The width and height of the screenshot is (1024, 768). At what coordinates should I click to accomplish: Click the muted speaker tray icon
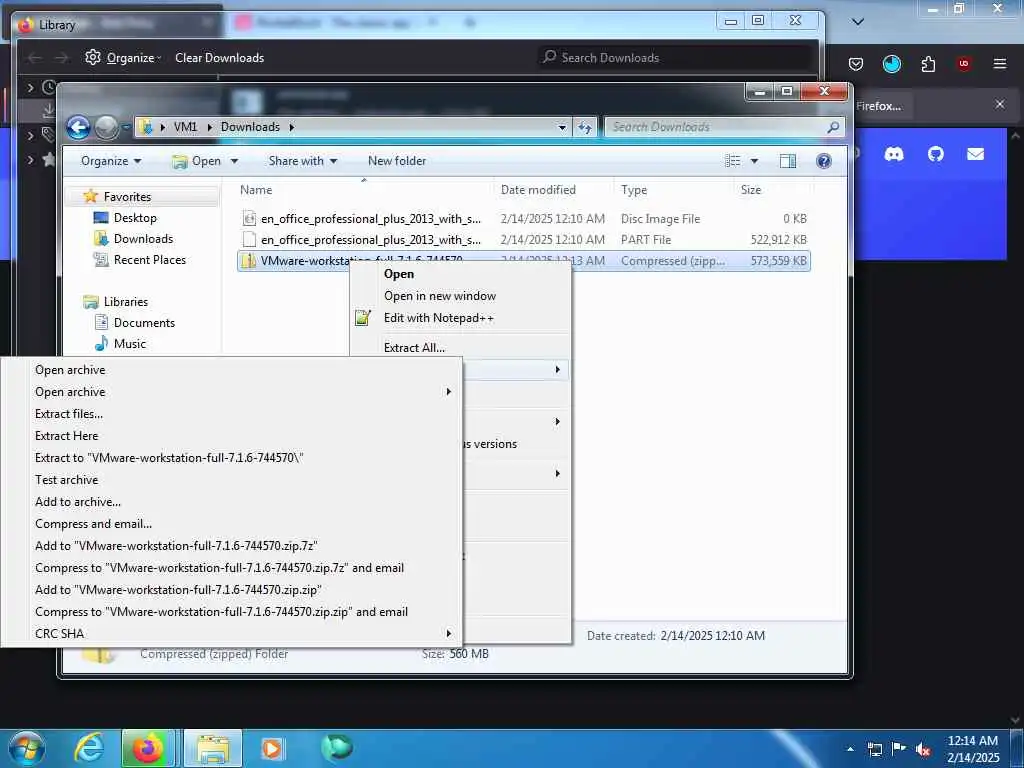point(923,749)
